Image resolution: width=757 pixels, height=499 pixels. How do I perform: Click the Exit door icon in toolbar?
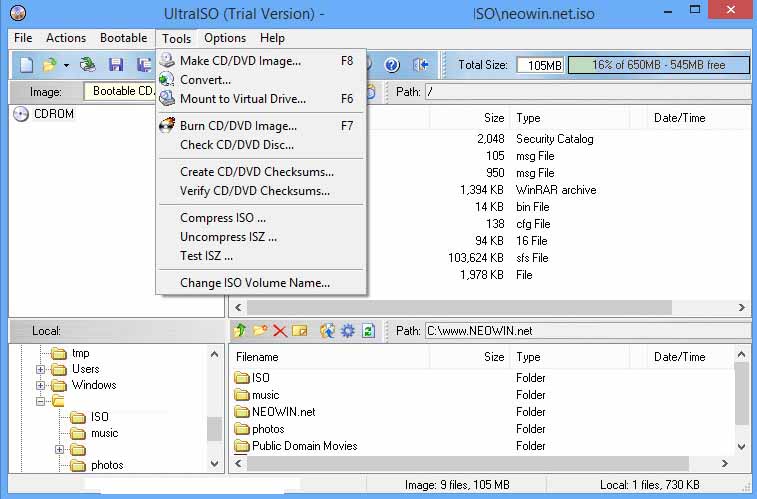(x=421, y=65)
